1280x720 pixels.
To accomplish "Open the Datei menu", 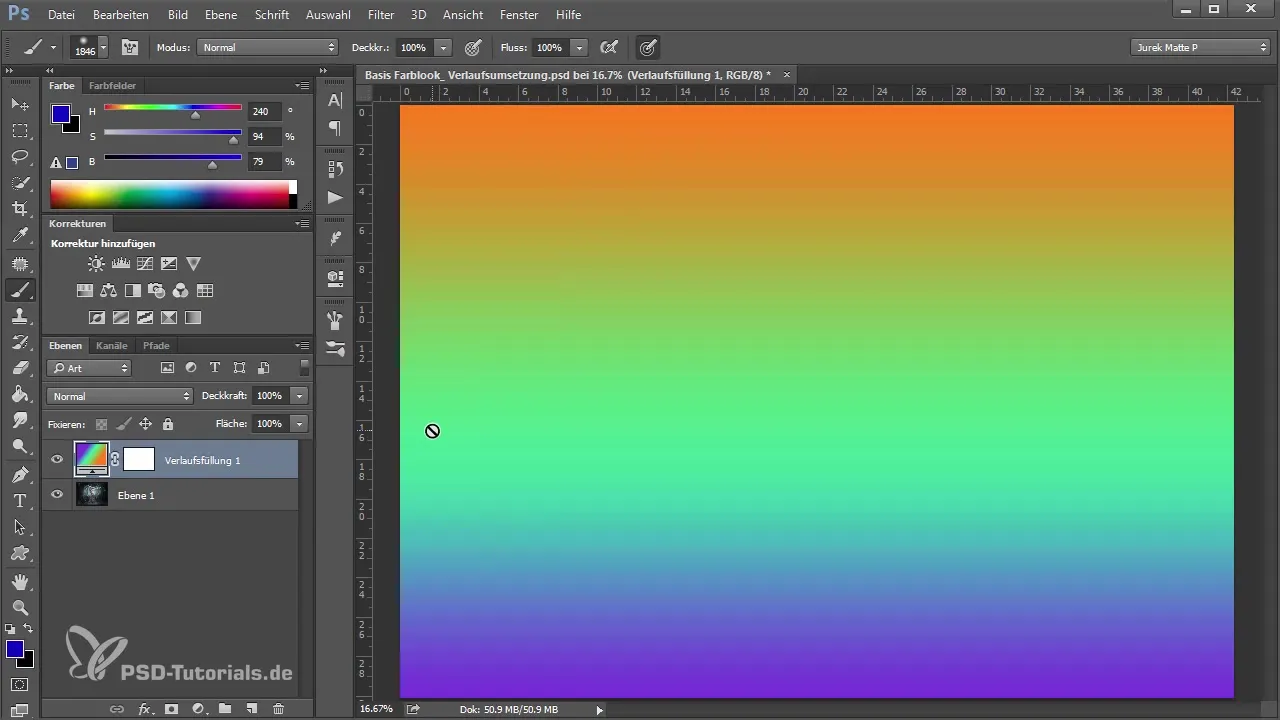I will pos(61,15).
